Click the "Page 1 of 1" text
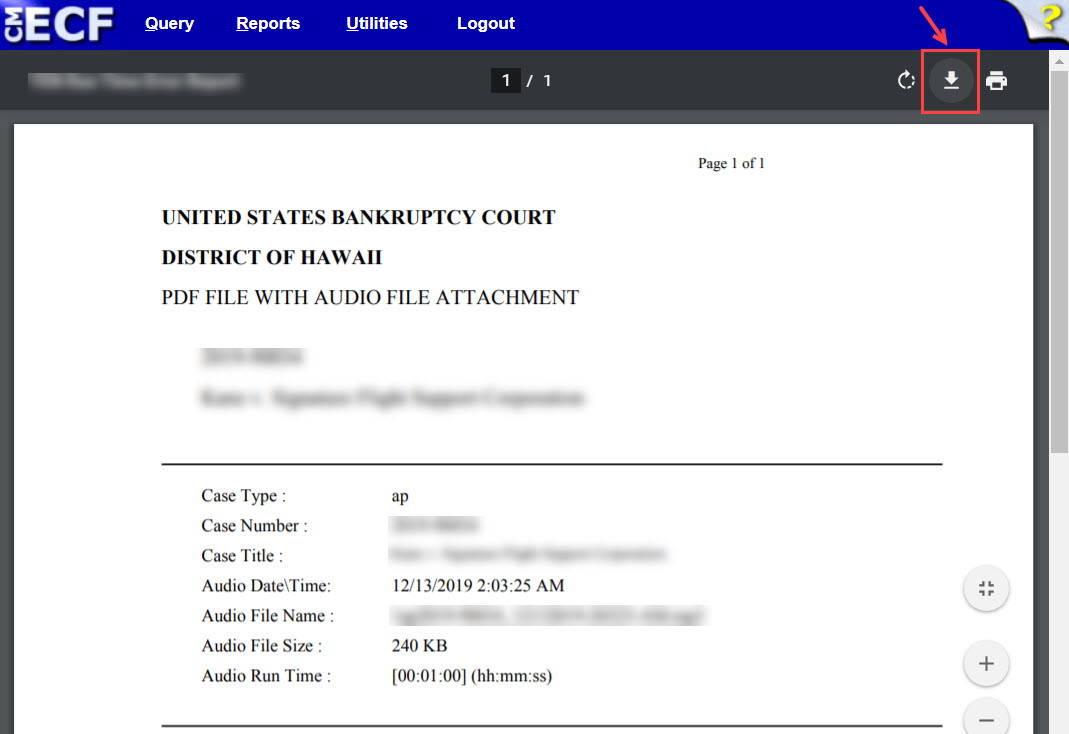Image resolution: width=1069 pixels, height=734 pixels. 731,164
